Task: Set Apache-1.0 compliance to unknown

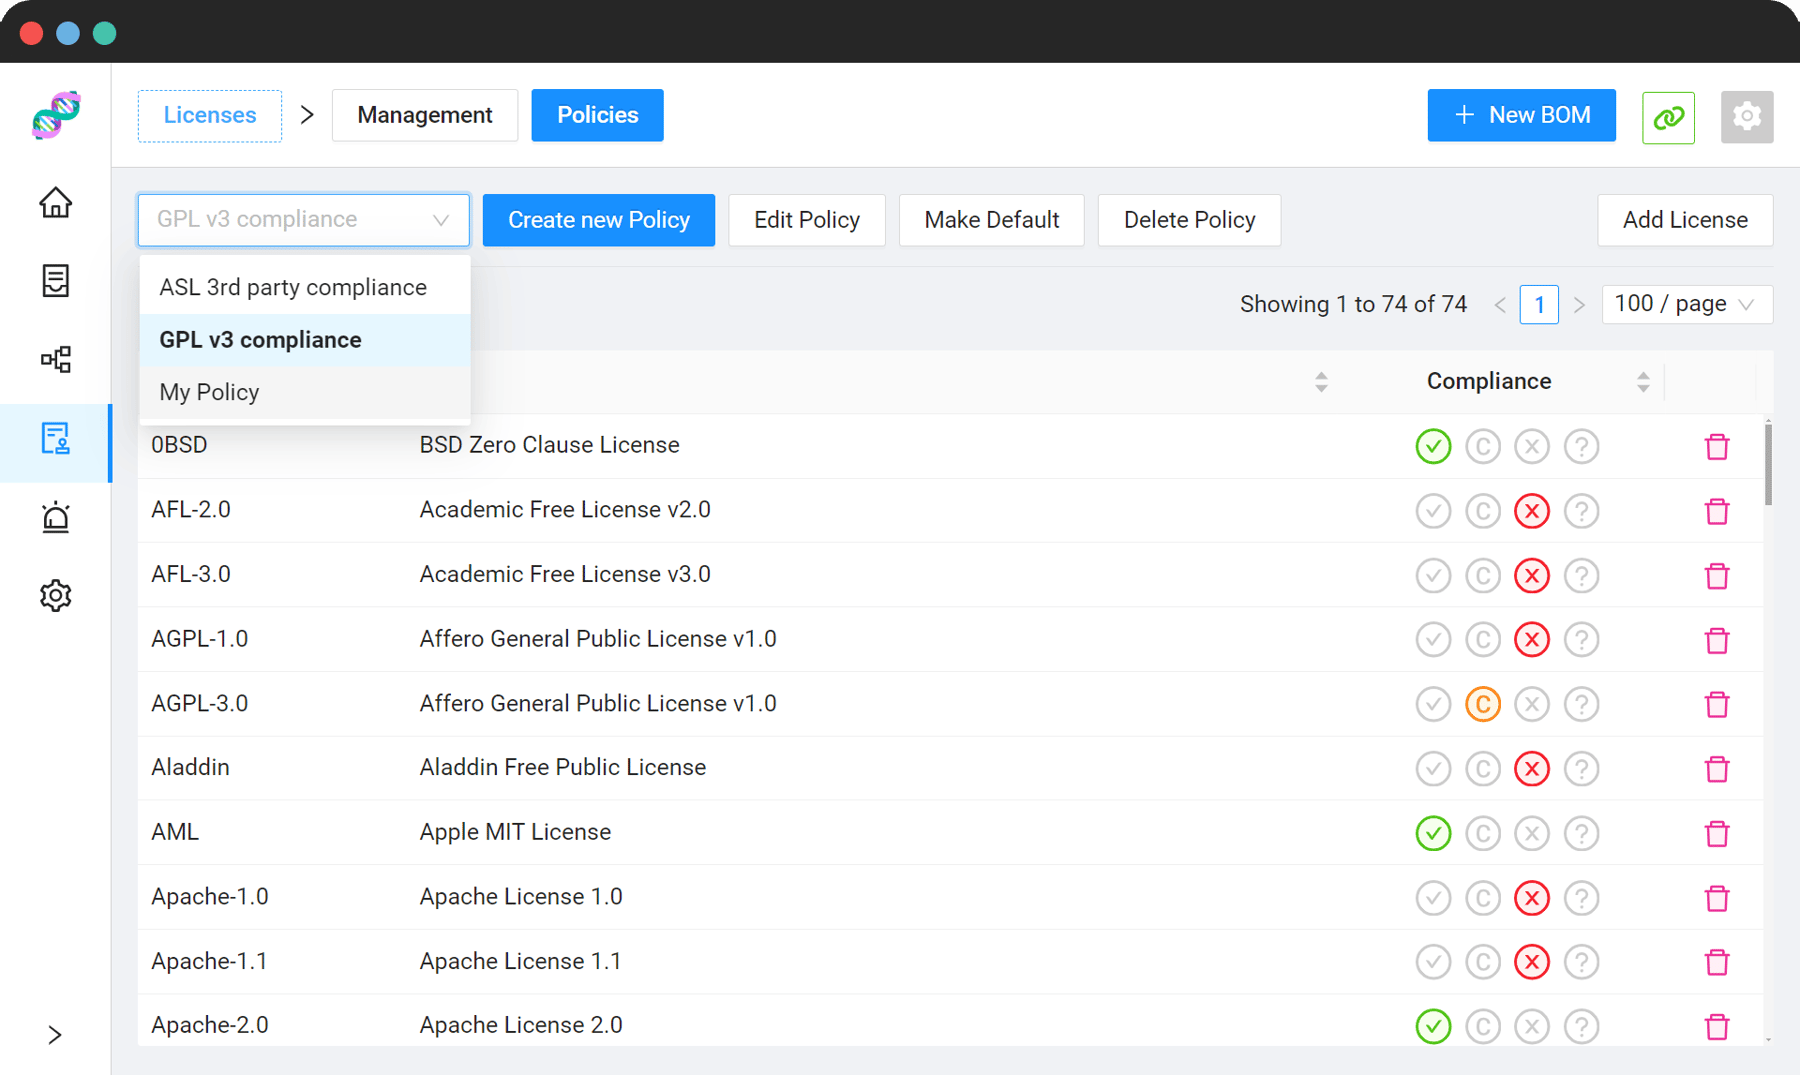Action: [1581, 898]
